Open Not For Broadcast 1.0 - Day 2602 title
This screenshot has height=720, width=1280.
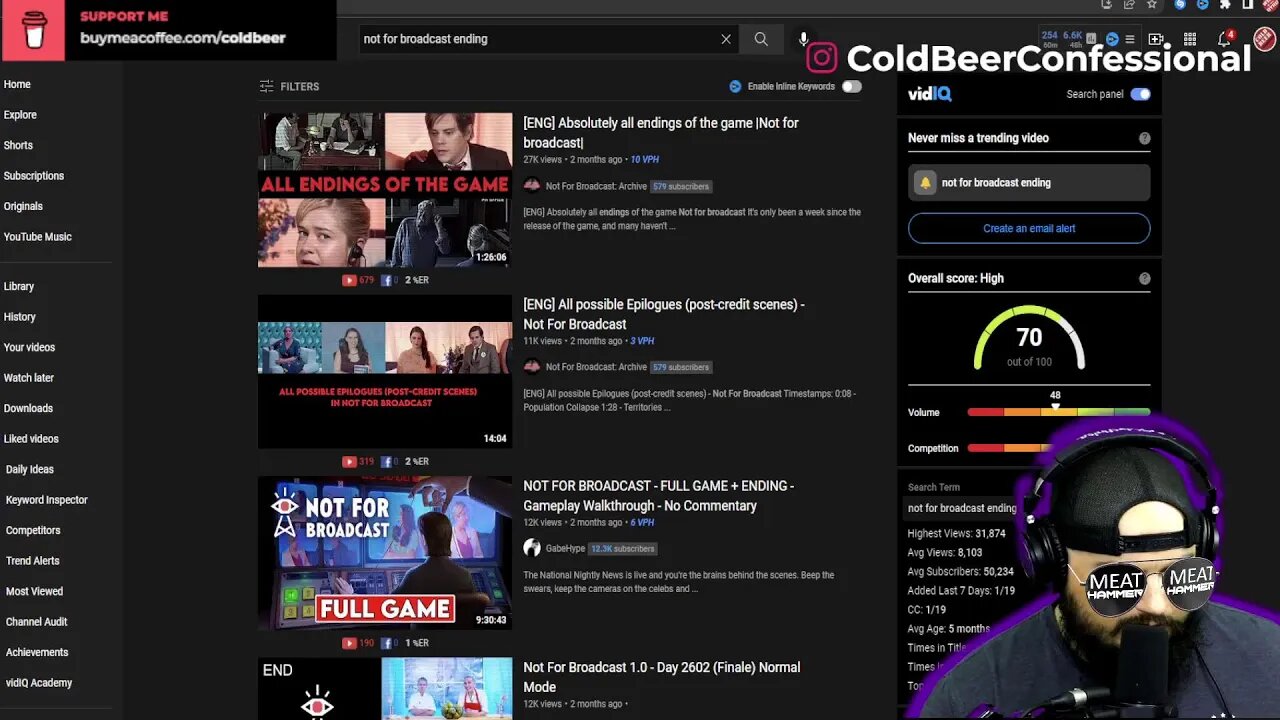[661, 677]
